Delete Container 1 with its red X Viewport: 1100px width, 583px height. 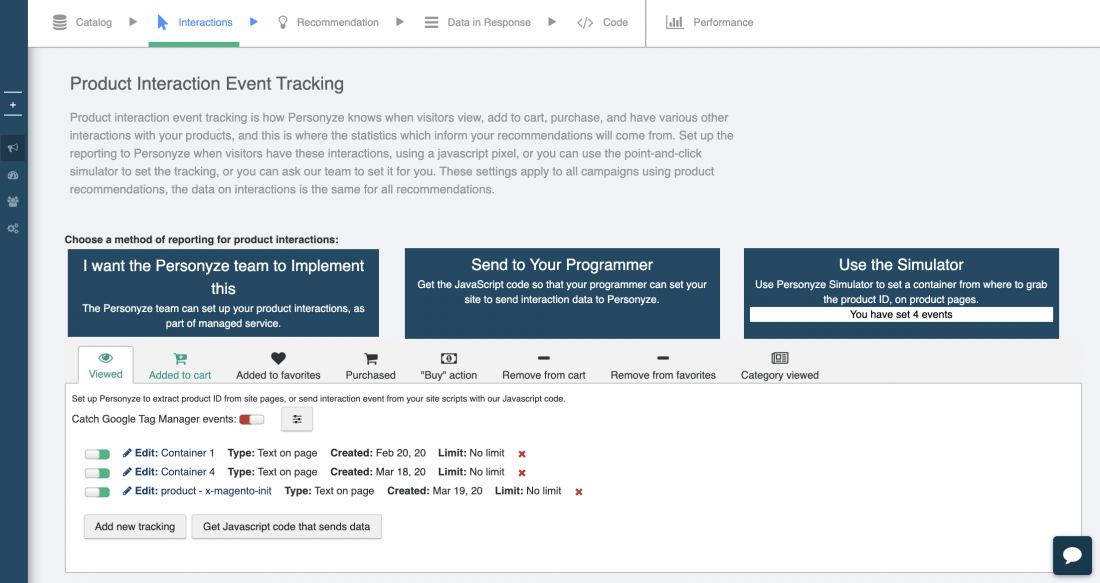pos(522,454)
